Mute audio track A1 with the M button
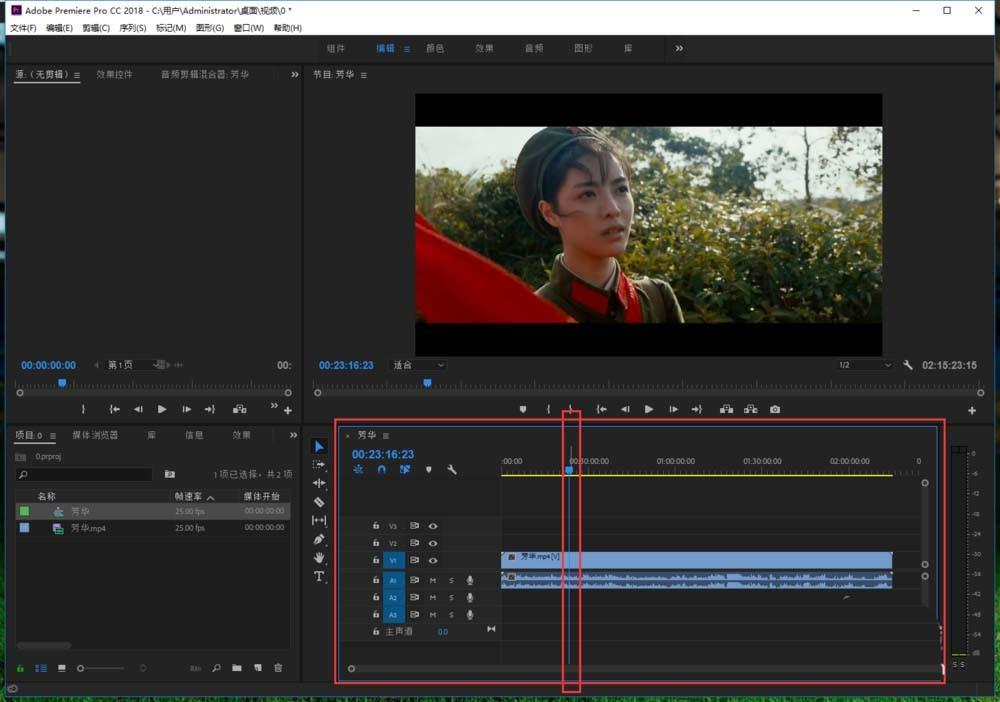 (x=434, y=579)
